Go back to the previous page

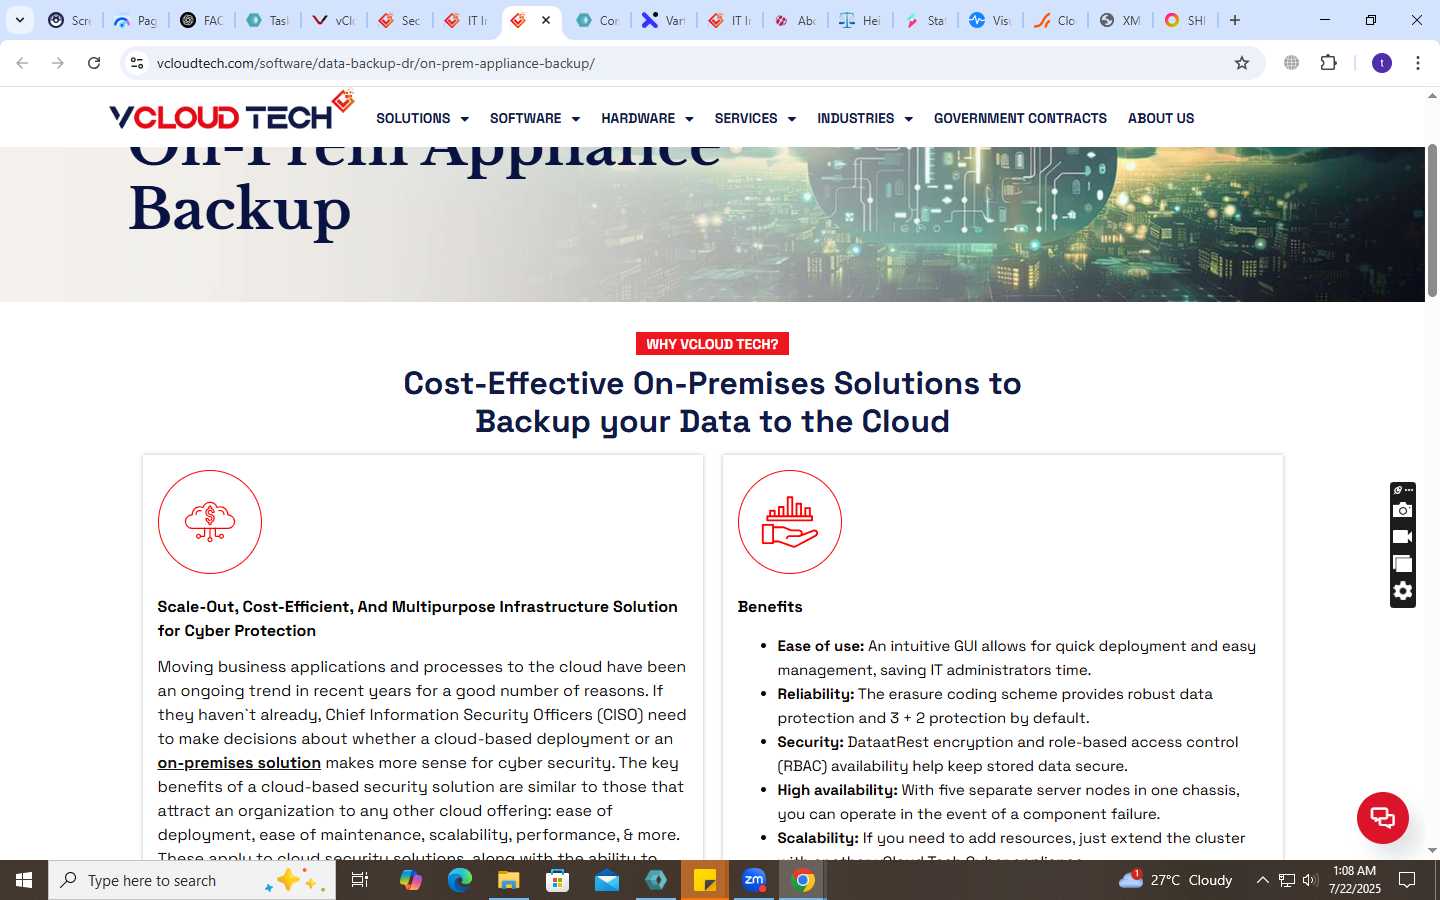[22, 63]
